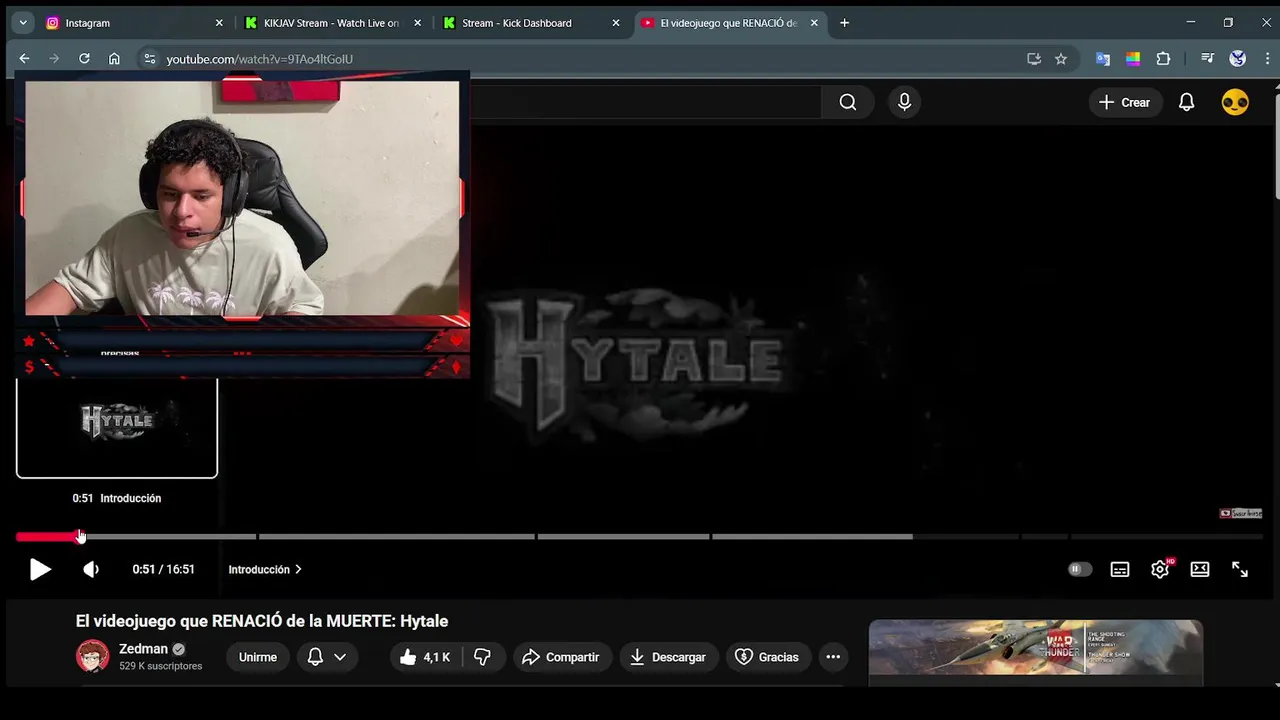Image resolution: width=1280 pixels, height=720 pixels.
Task: Enter full screen mode
Action: [1240, 569]
